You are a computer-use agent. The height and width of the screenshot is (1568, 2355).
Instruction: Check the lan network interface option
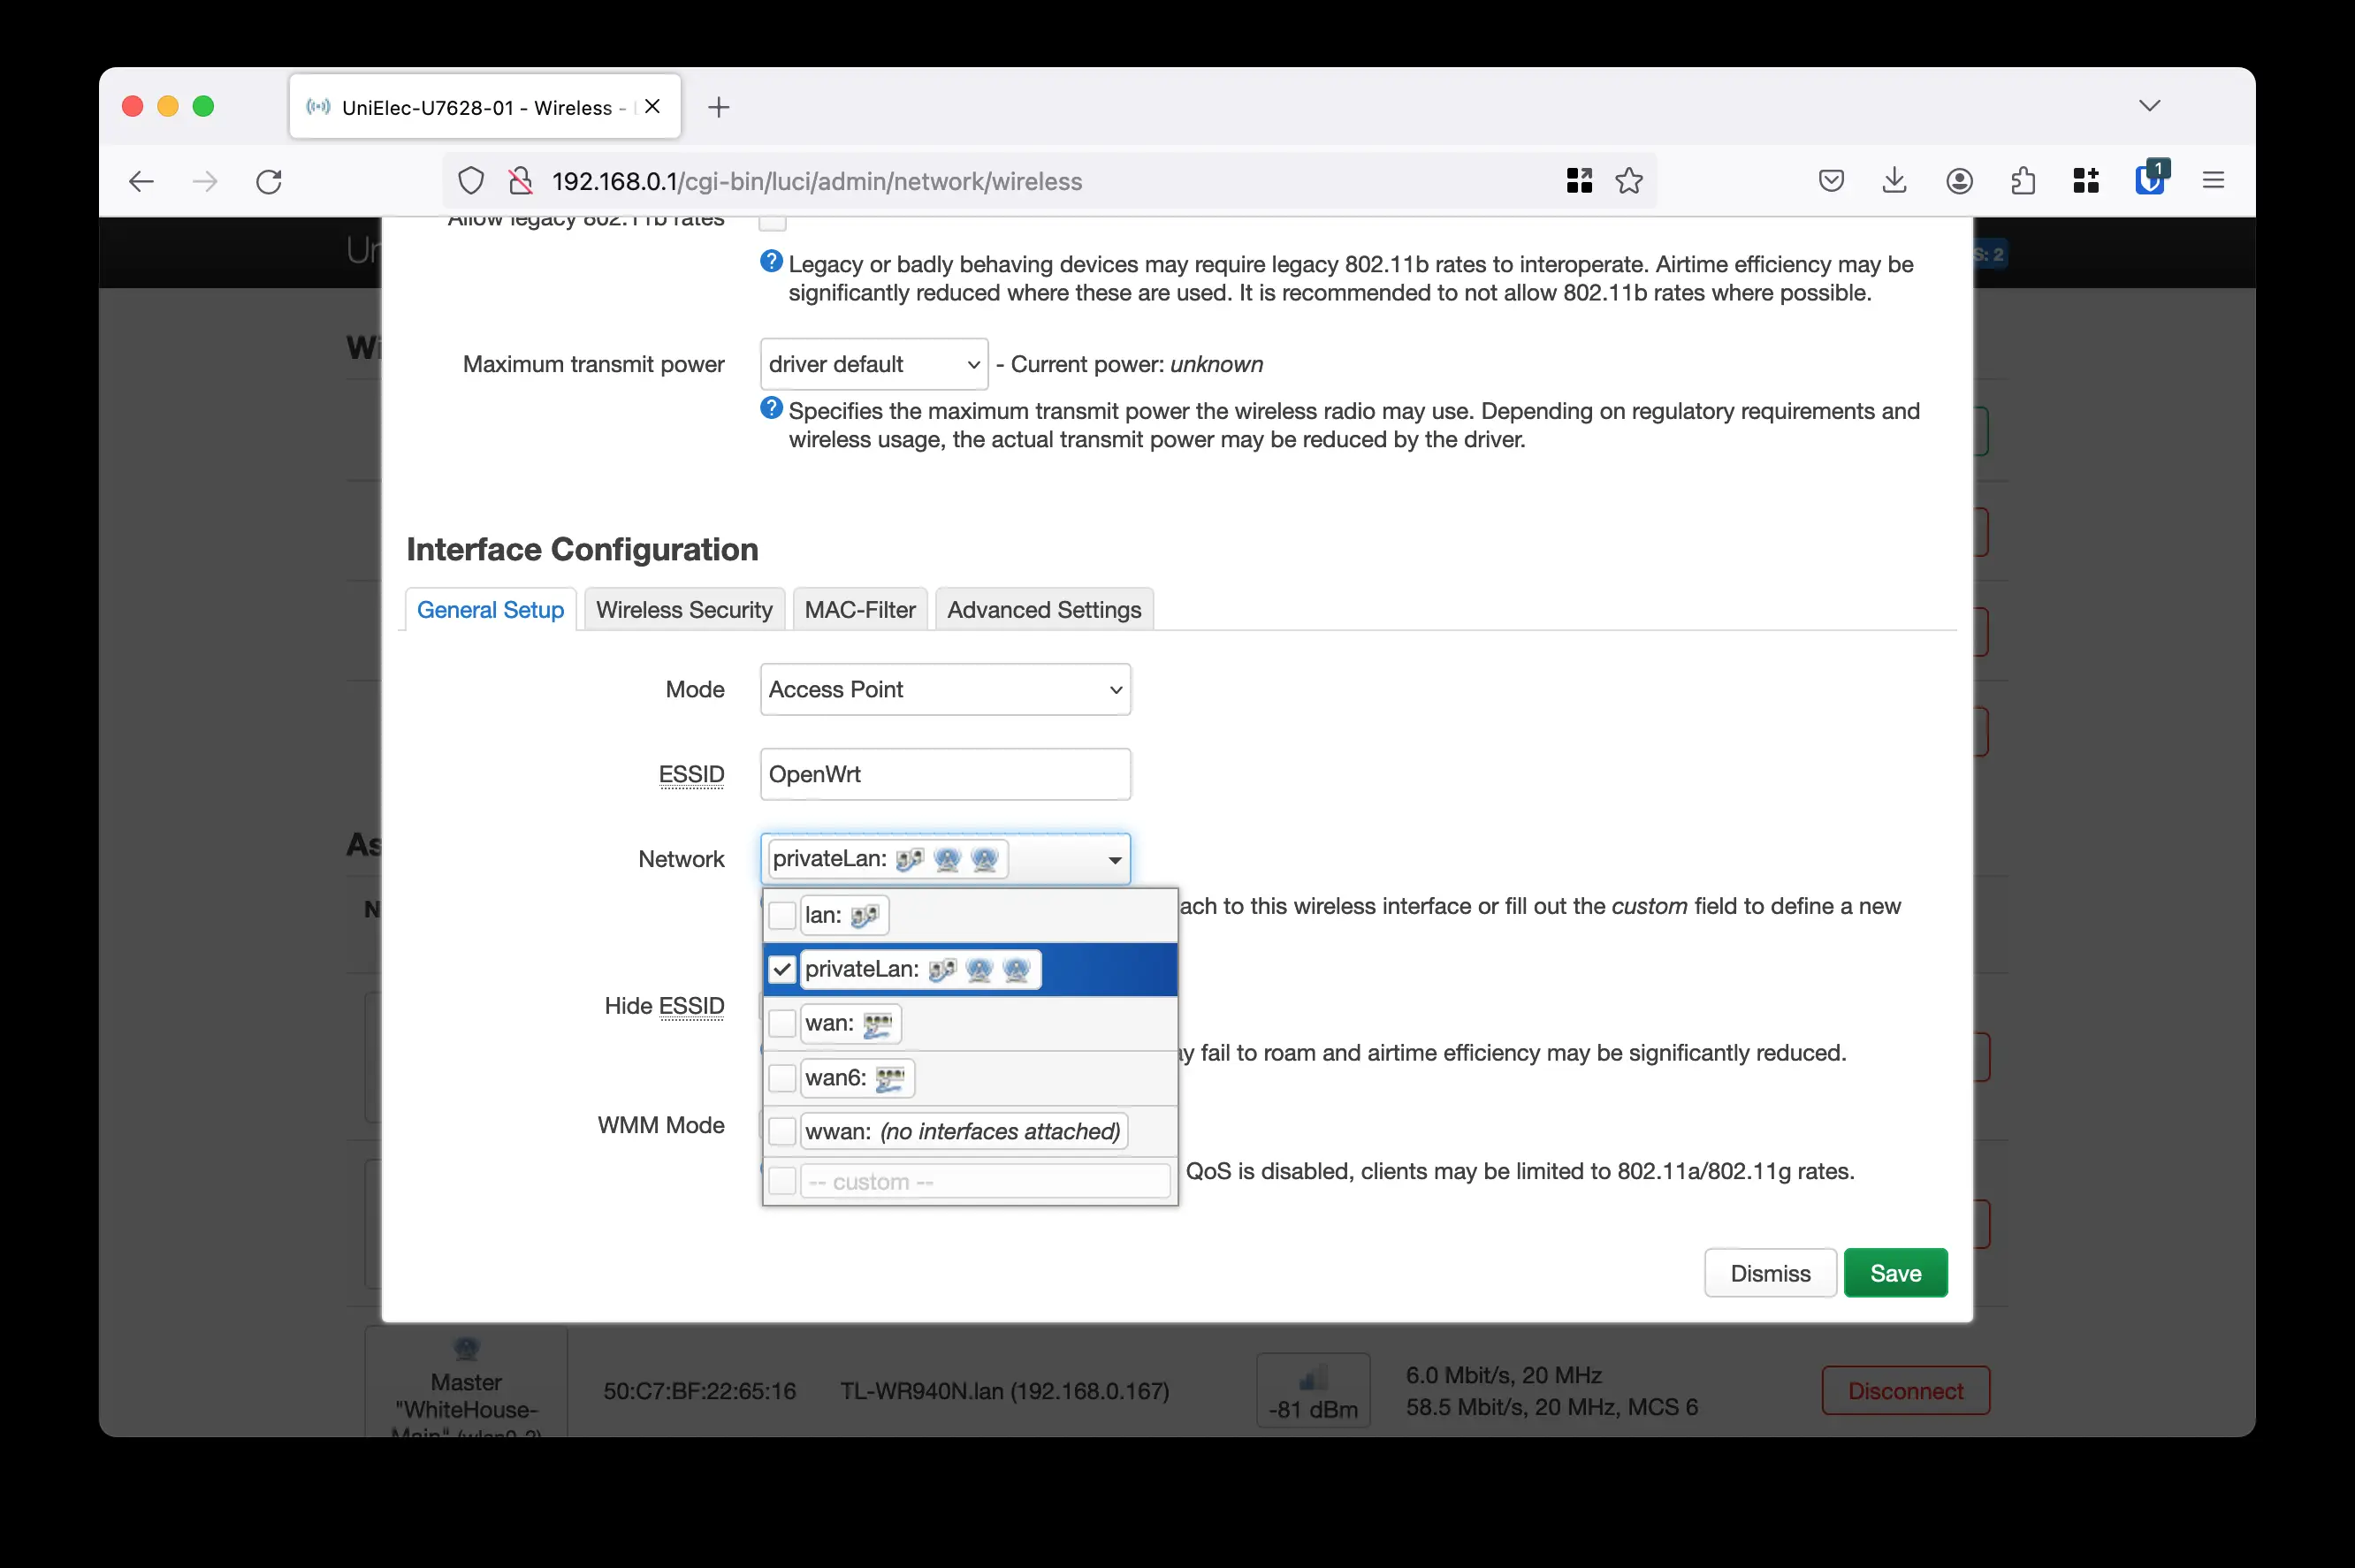pos(784,915)
